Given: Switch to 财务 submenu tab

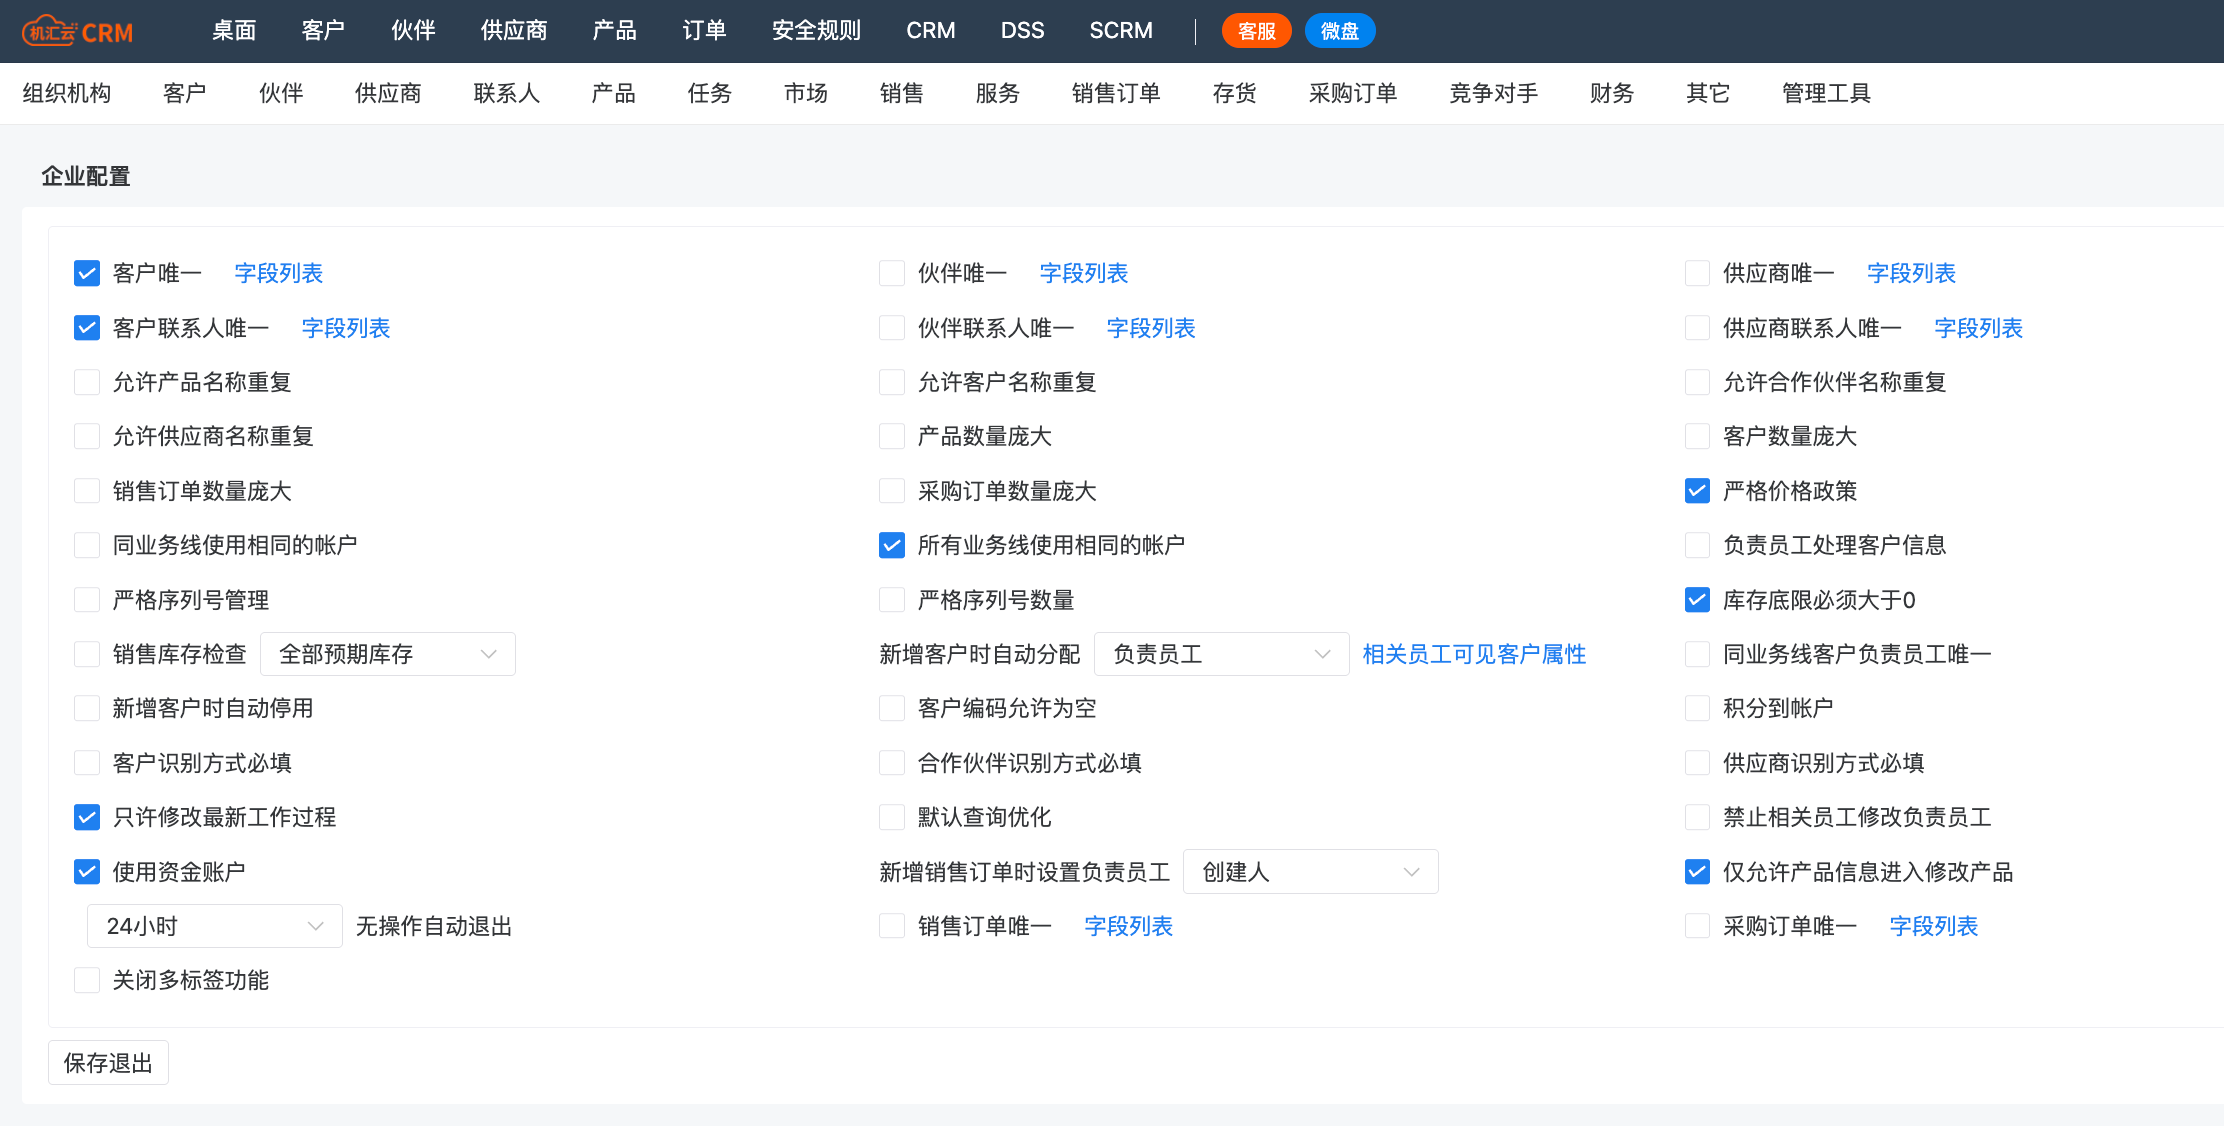Looking at the screenshot, I should [1612, 93].
